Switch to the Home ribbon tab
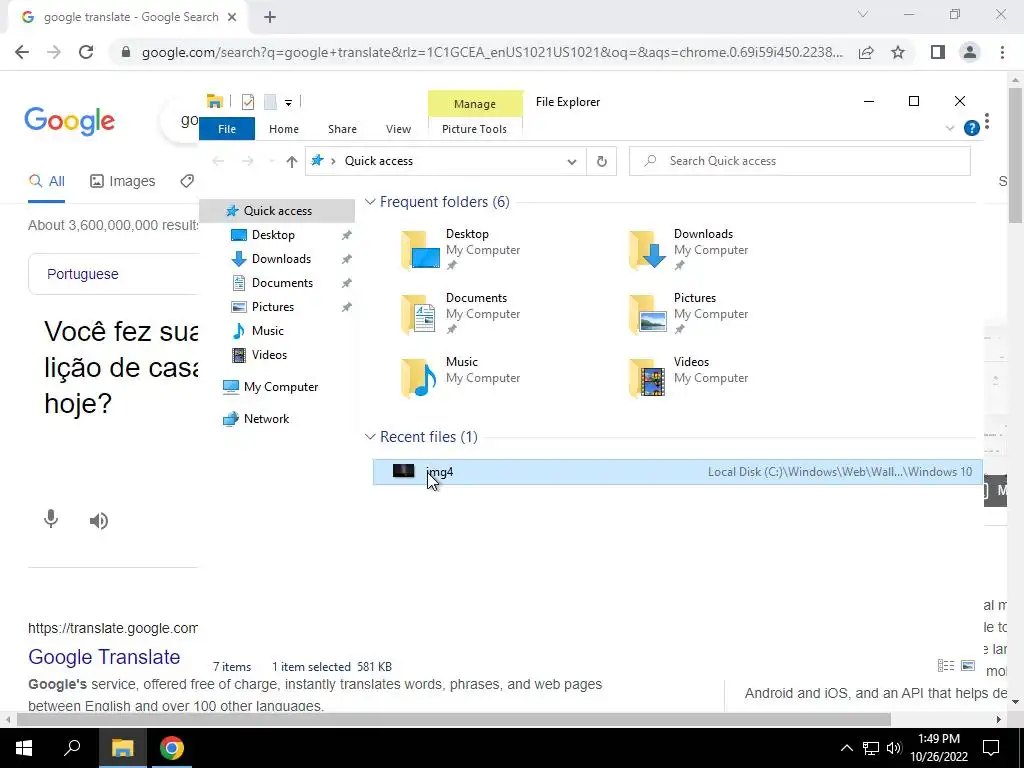Screen dimensions: 1024x768 [283, 129]
